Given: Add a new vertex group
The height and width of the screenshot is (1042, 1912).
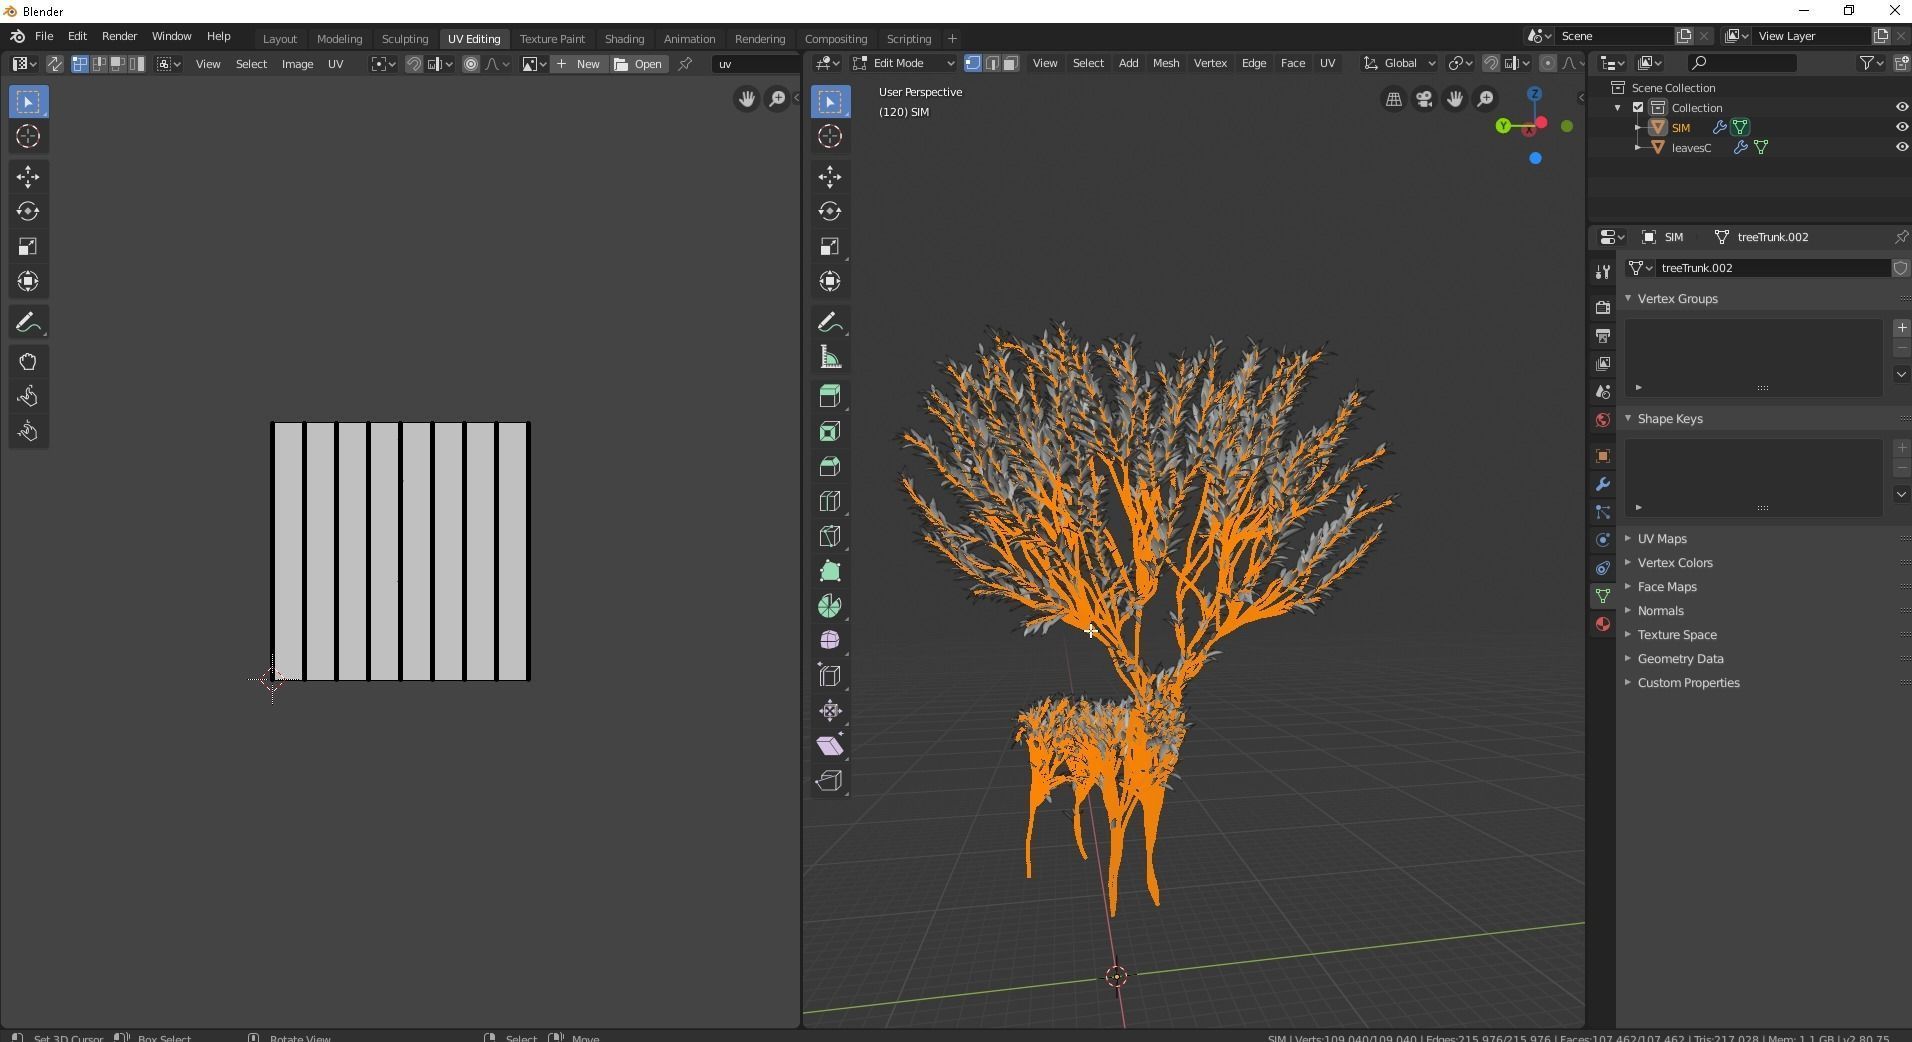Looking at the screenshot, I should pos(1901,328).
